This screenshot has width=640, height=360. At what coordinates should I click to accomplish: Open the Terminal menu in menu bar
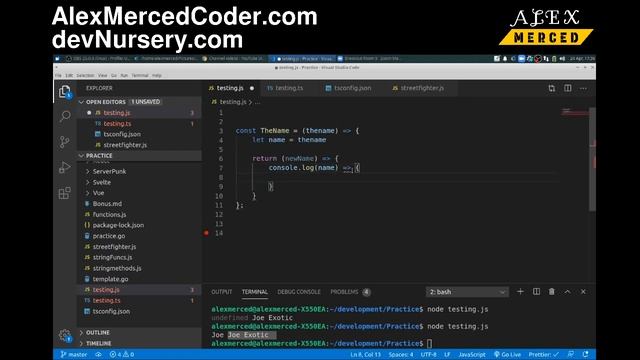coord(140,76)
